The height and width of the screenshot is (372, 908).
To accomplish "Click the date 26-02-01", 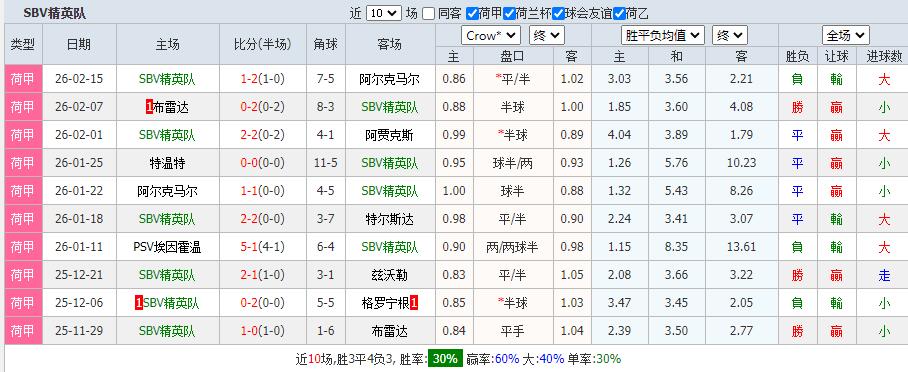I will [x=79, y=136].
